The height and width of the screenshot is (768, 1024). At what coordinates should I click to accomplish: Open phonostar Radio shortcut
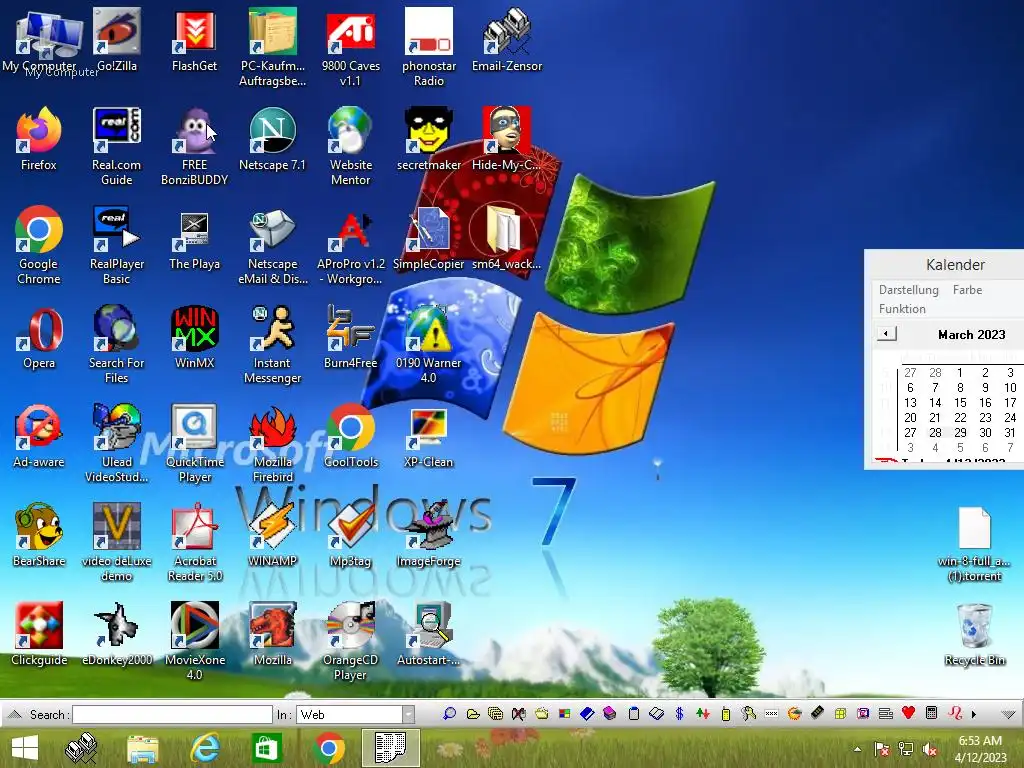point(428,48)
